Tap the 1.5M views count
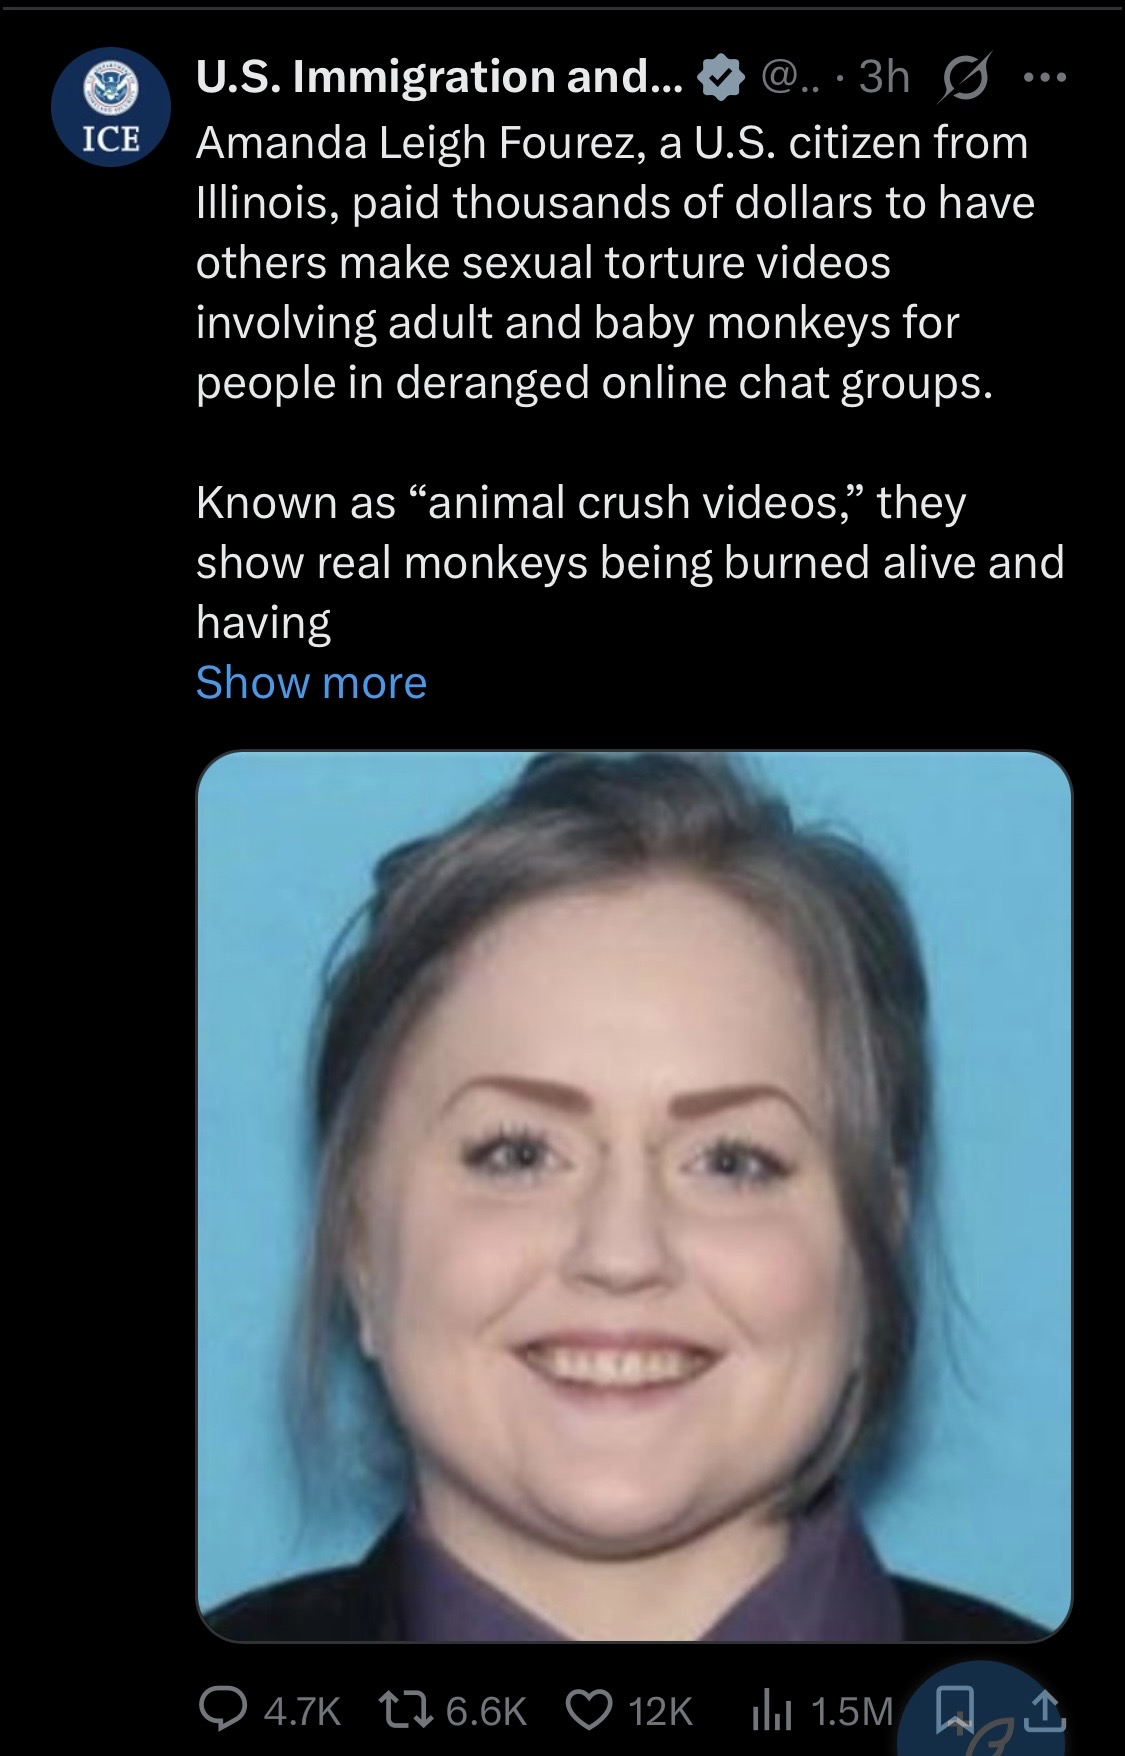Screen dimensions: 1125x1756 [x=852, y=1711]
